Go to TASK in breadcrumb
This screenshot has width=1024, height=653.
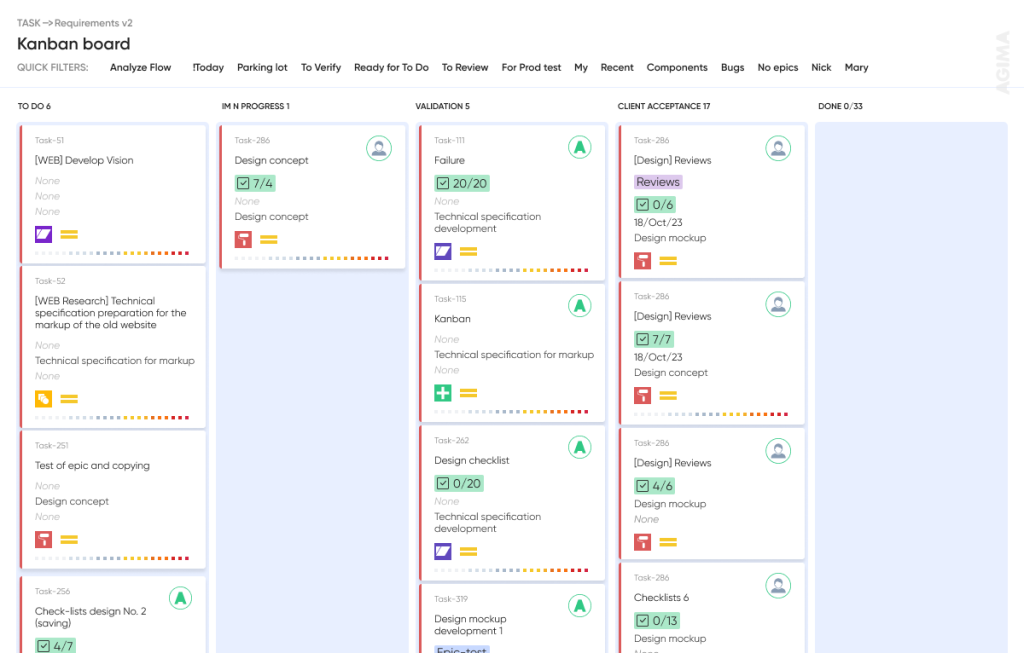pos(29,23)
